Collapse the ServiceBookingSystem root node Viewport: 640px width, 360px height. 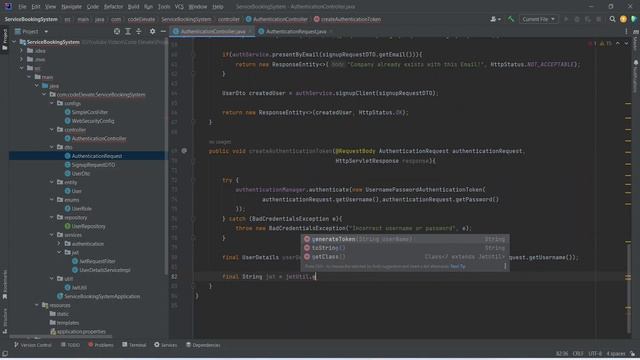14,42
